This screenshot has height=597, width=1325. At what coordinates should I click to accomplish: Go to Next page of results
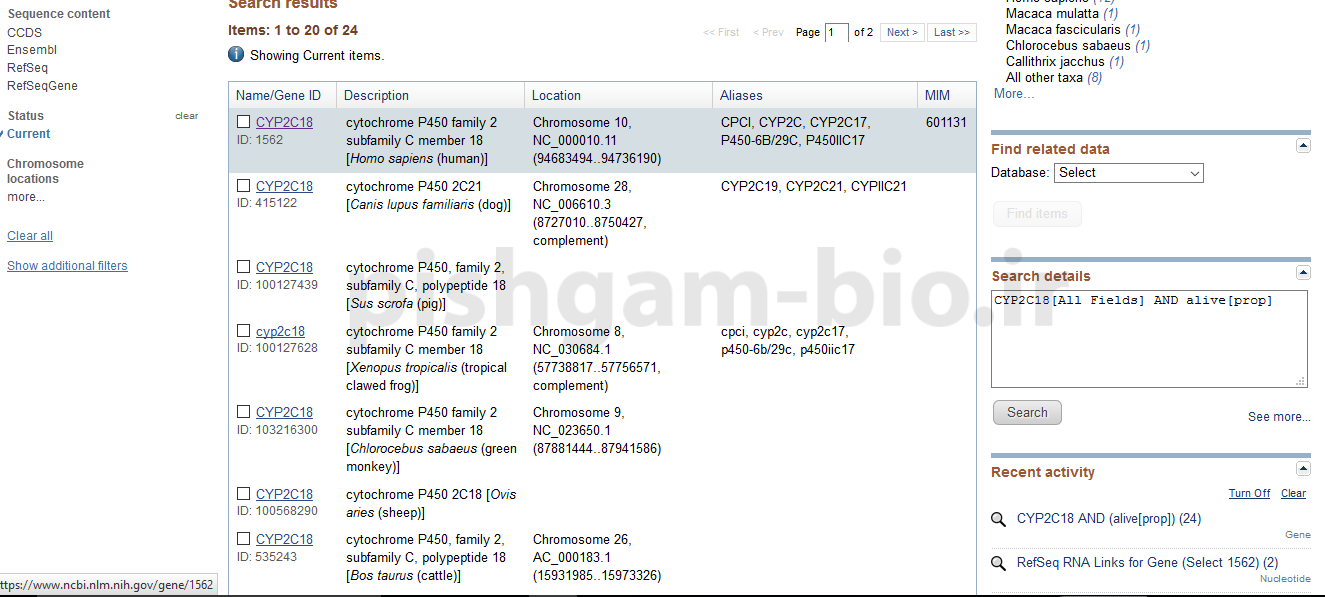901,32
